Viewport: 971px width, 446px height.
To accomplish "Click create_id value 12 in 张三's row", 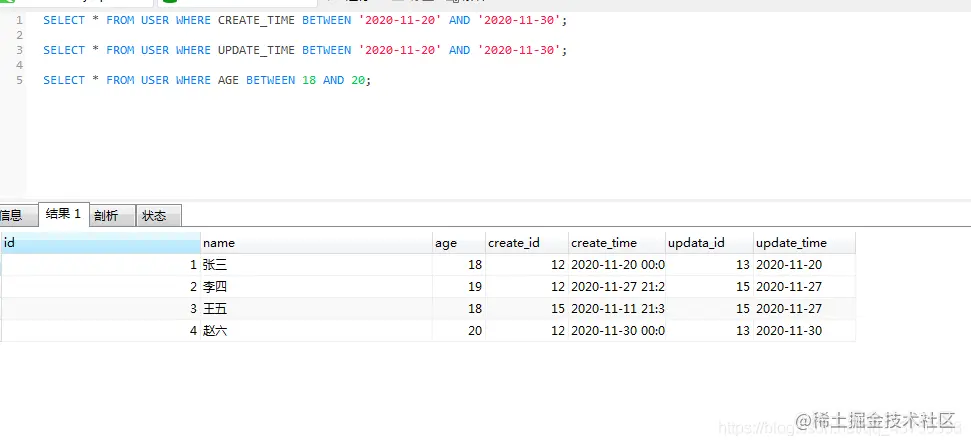I will point(527,265).
